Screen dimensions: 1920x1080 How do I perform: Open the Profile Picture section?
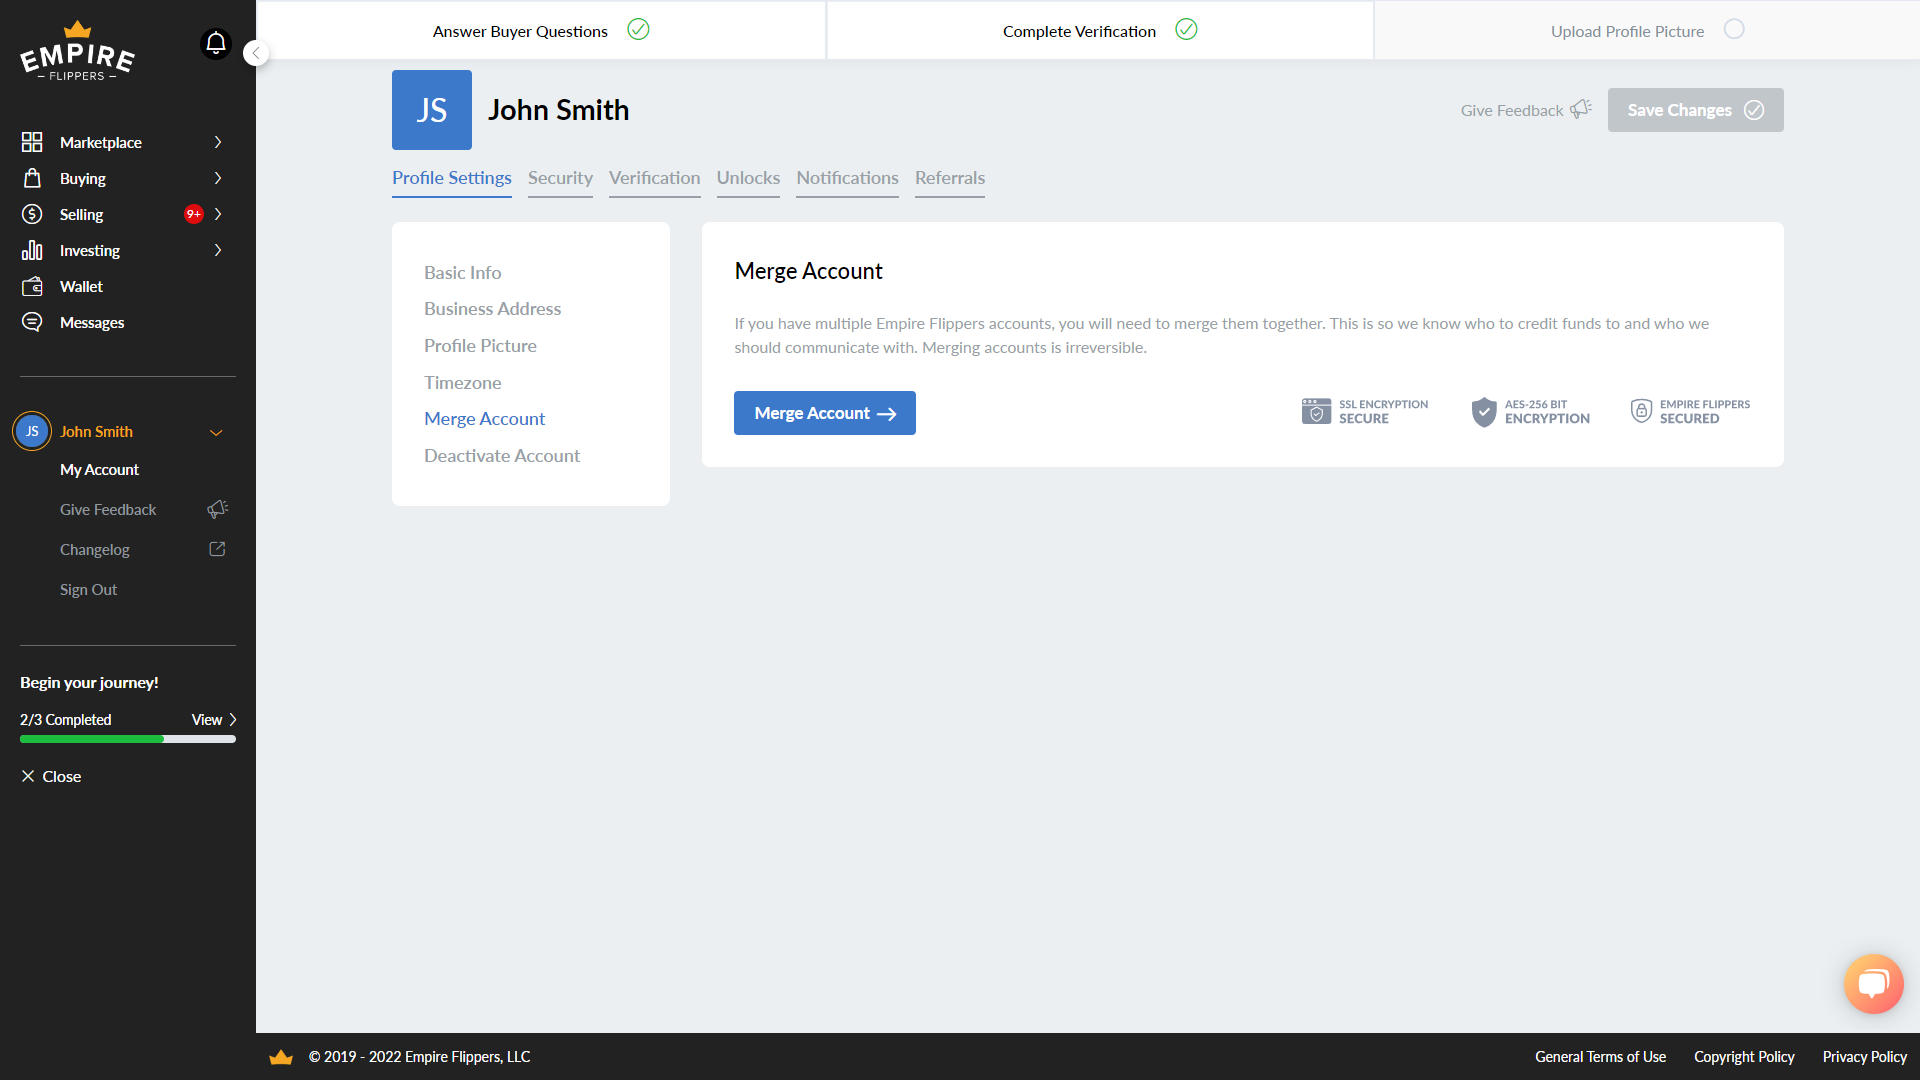(x=480, y=346)
